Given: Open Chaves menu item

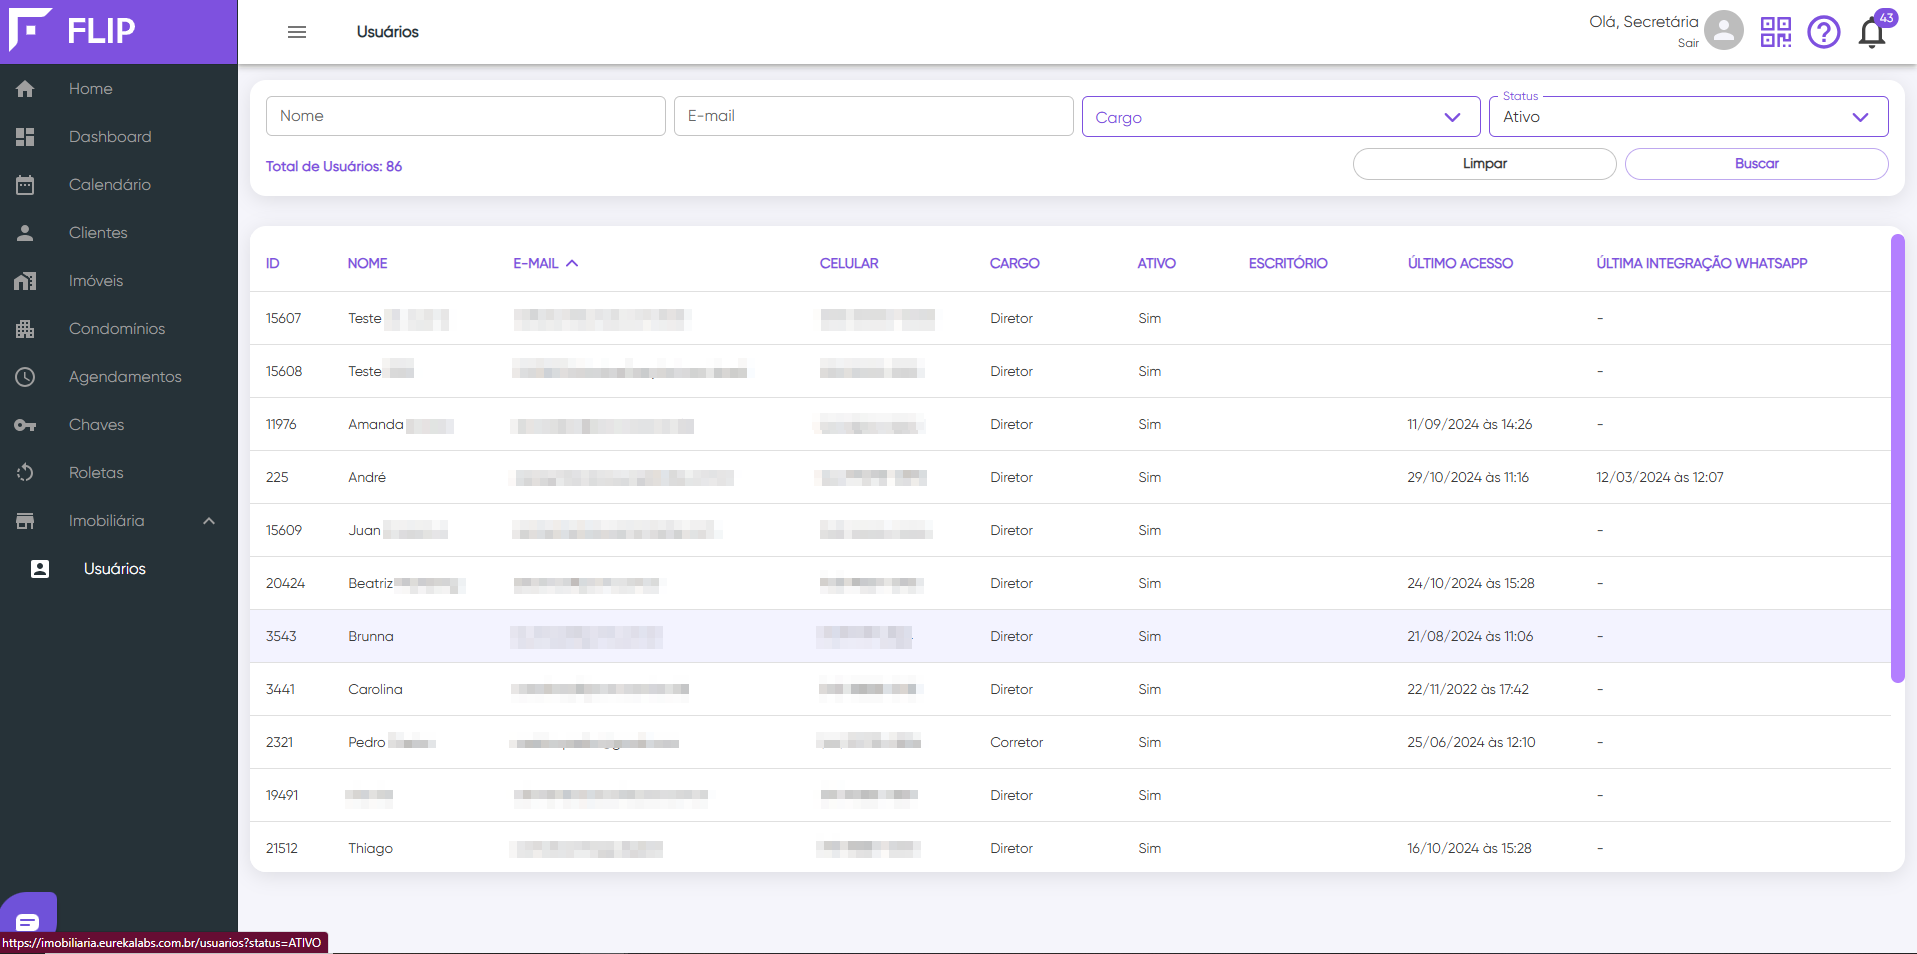Looking at the screenshot, I should (97, 425).
